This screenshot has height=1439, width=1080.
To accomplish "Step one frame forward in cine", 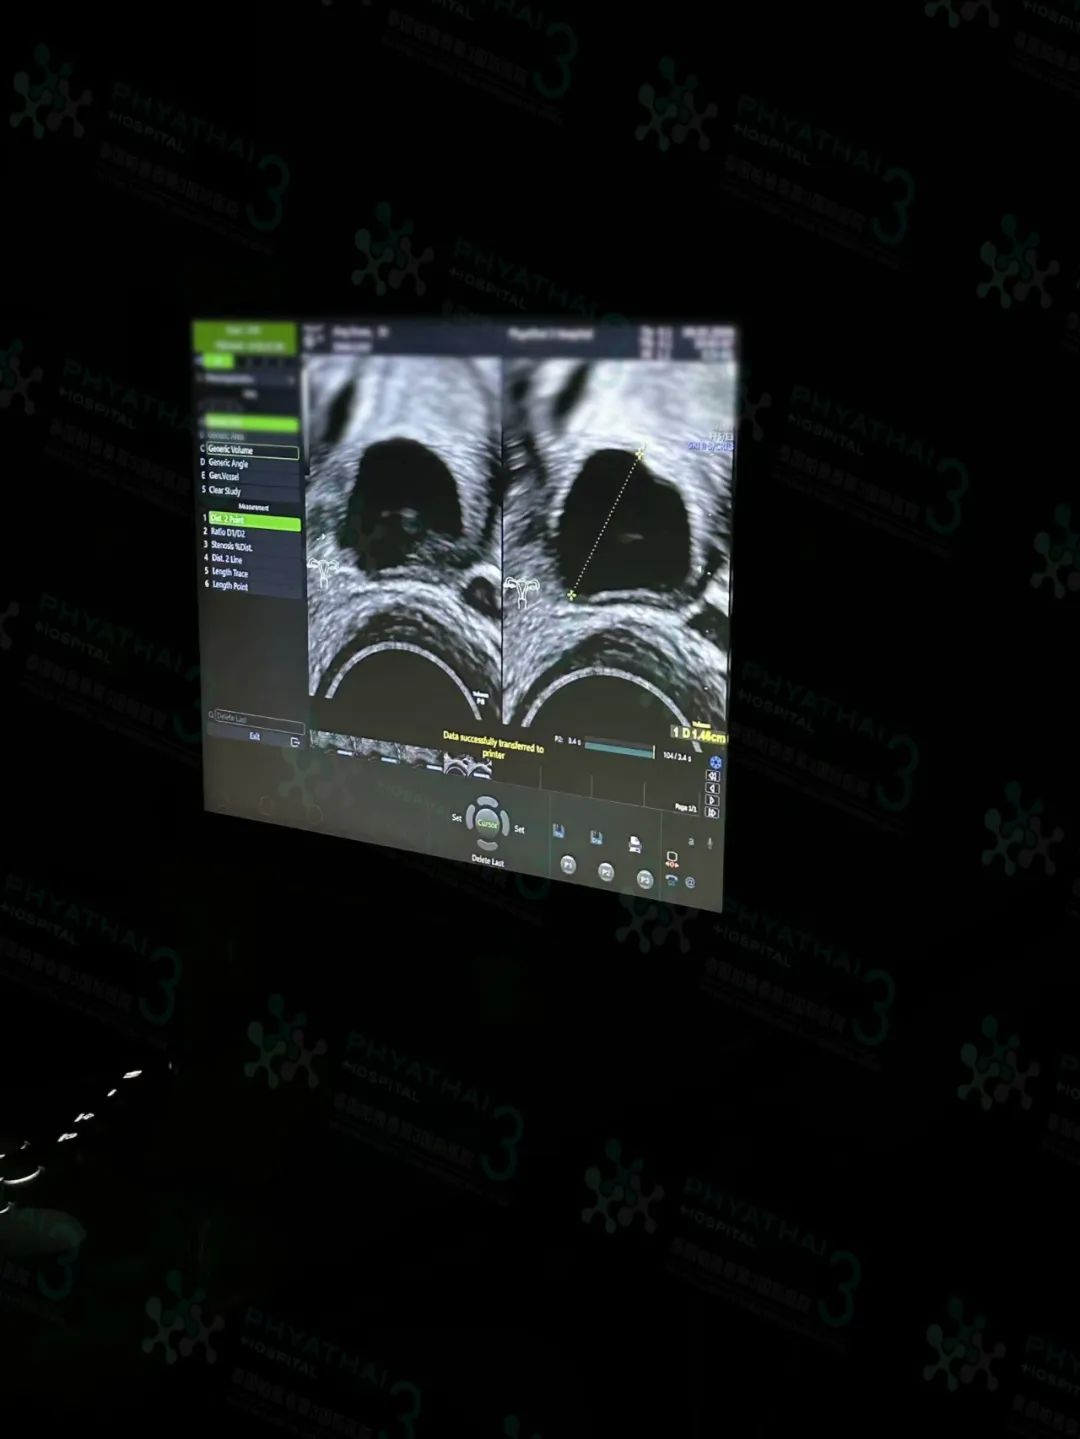I will (713, 800).
